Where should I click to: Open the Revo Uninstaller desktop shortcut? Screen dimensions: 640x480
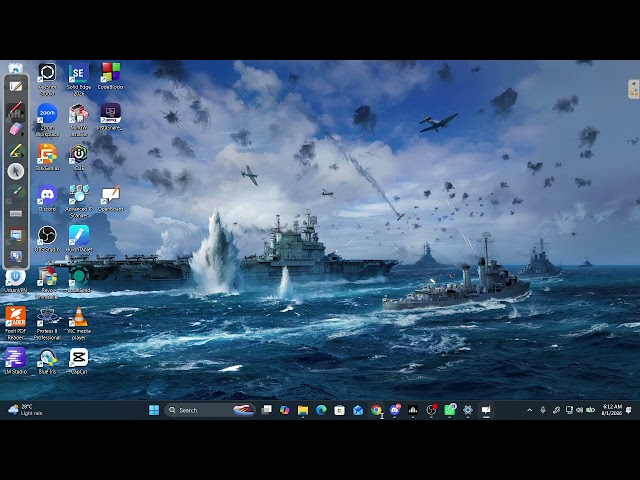pyautogui.click(x=47, y=282)
